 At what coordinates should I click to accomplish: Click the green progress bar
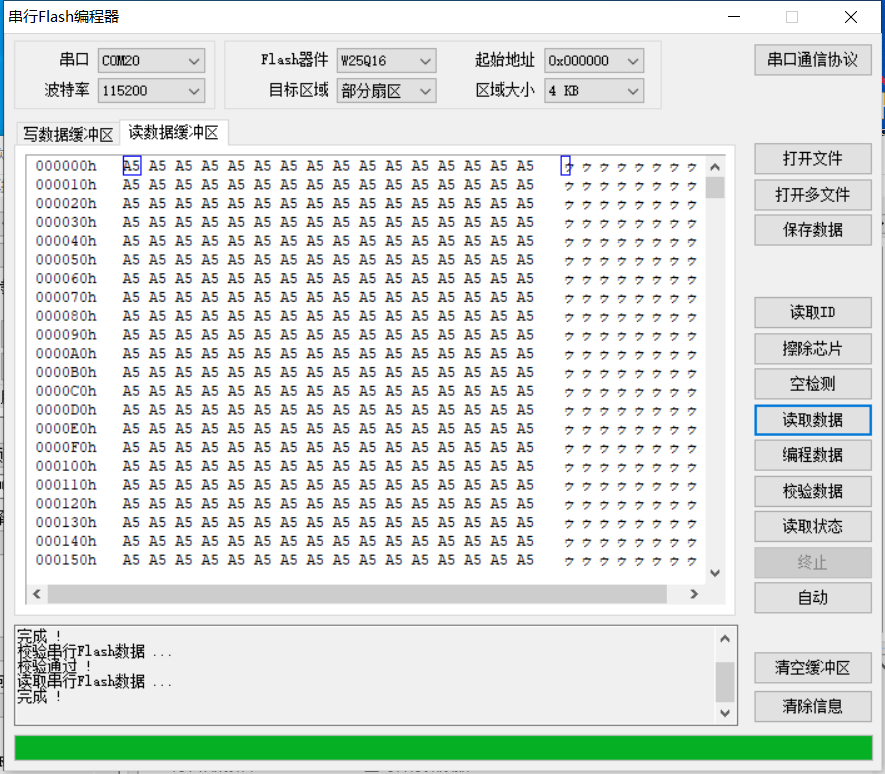click(444, 748)
